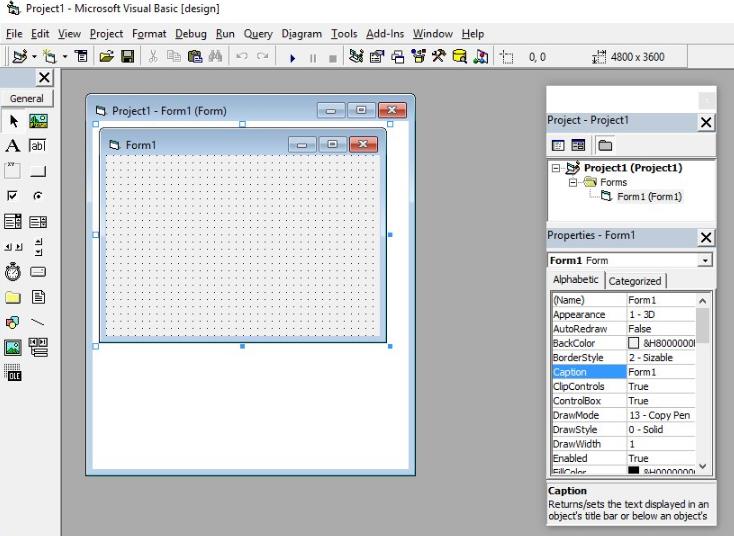Select Form1 (Form1) in project tree
Viewport: 734px width, 536px height.
coord(649,197)
